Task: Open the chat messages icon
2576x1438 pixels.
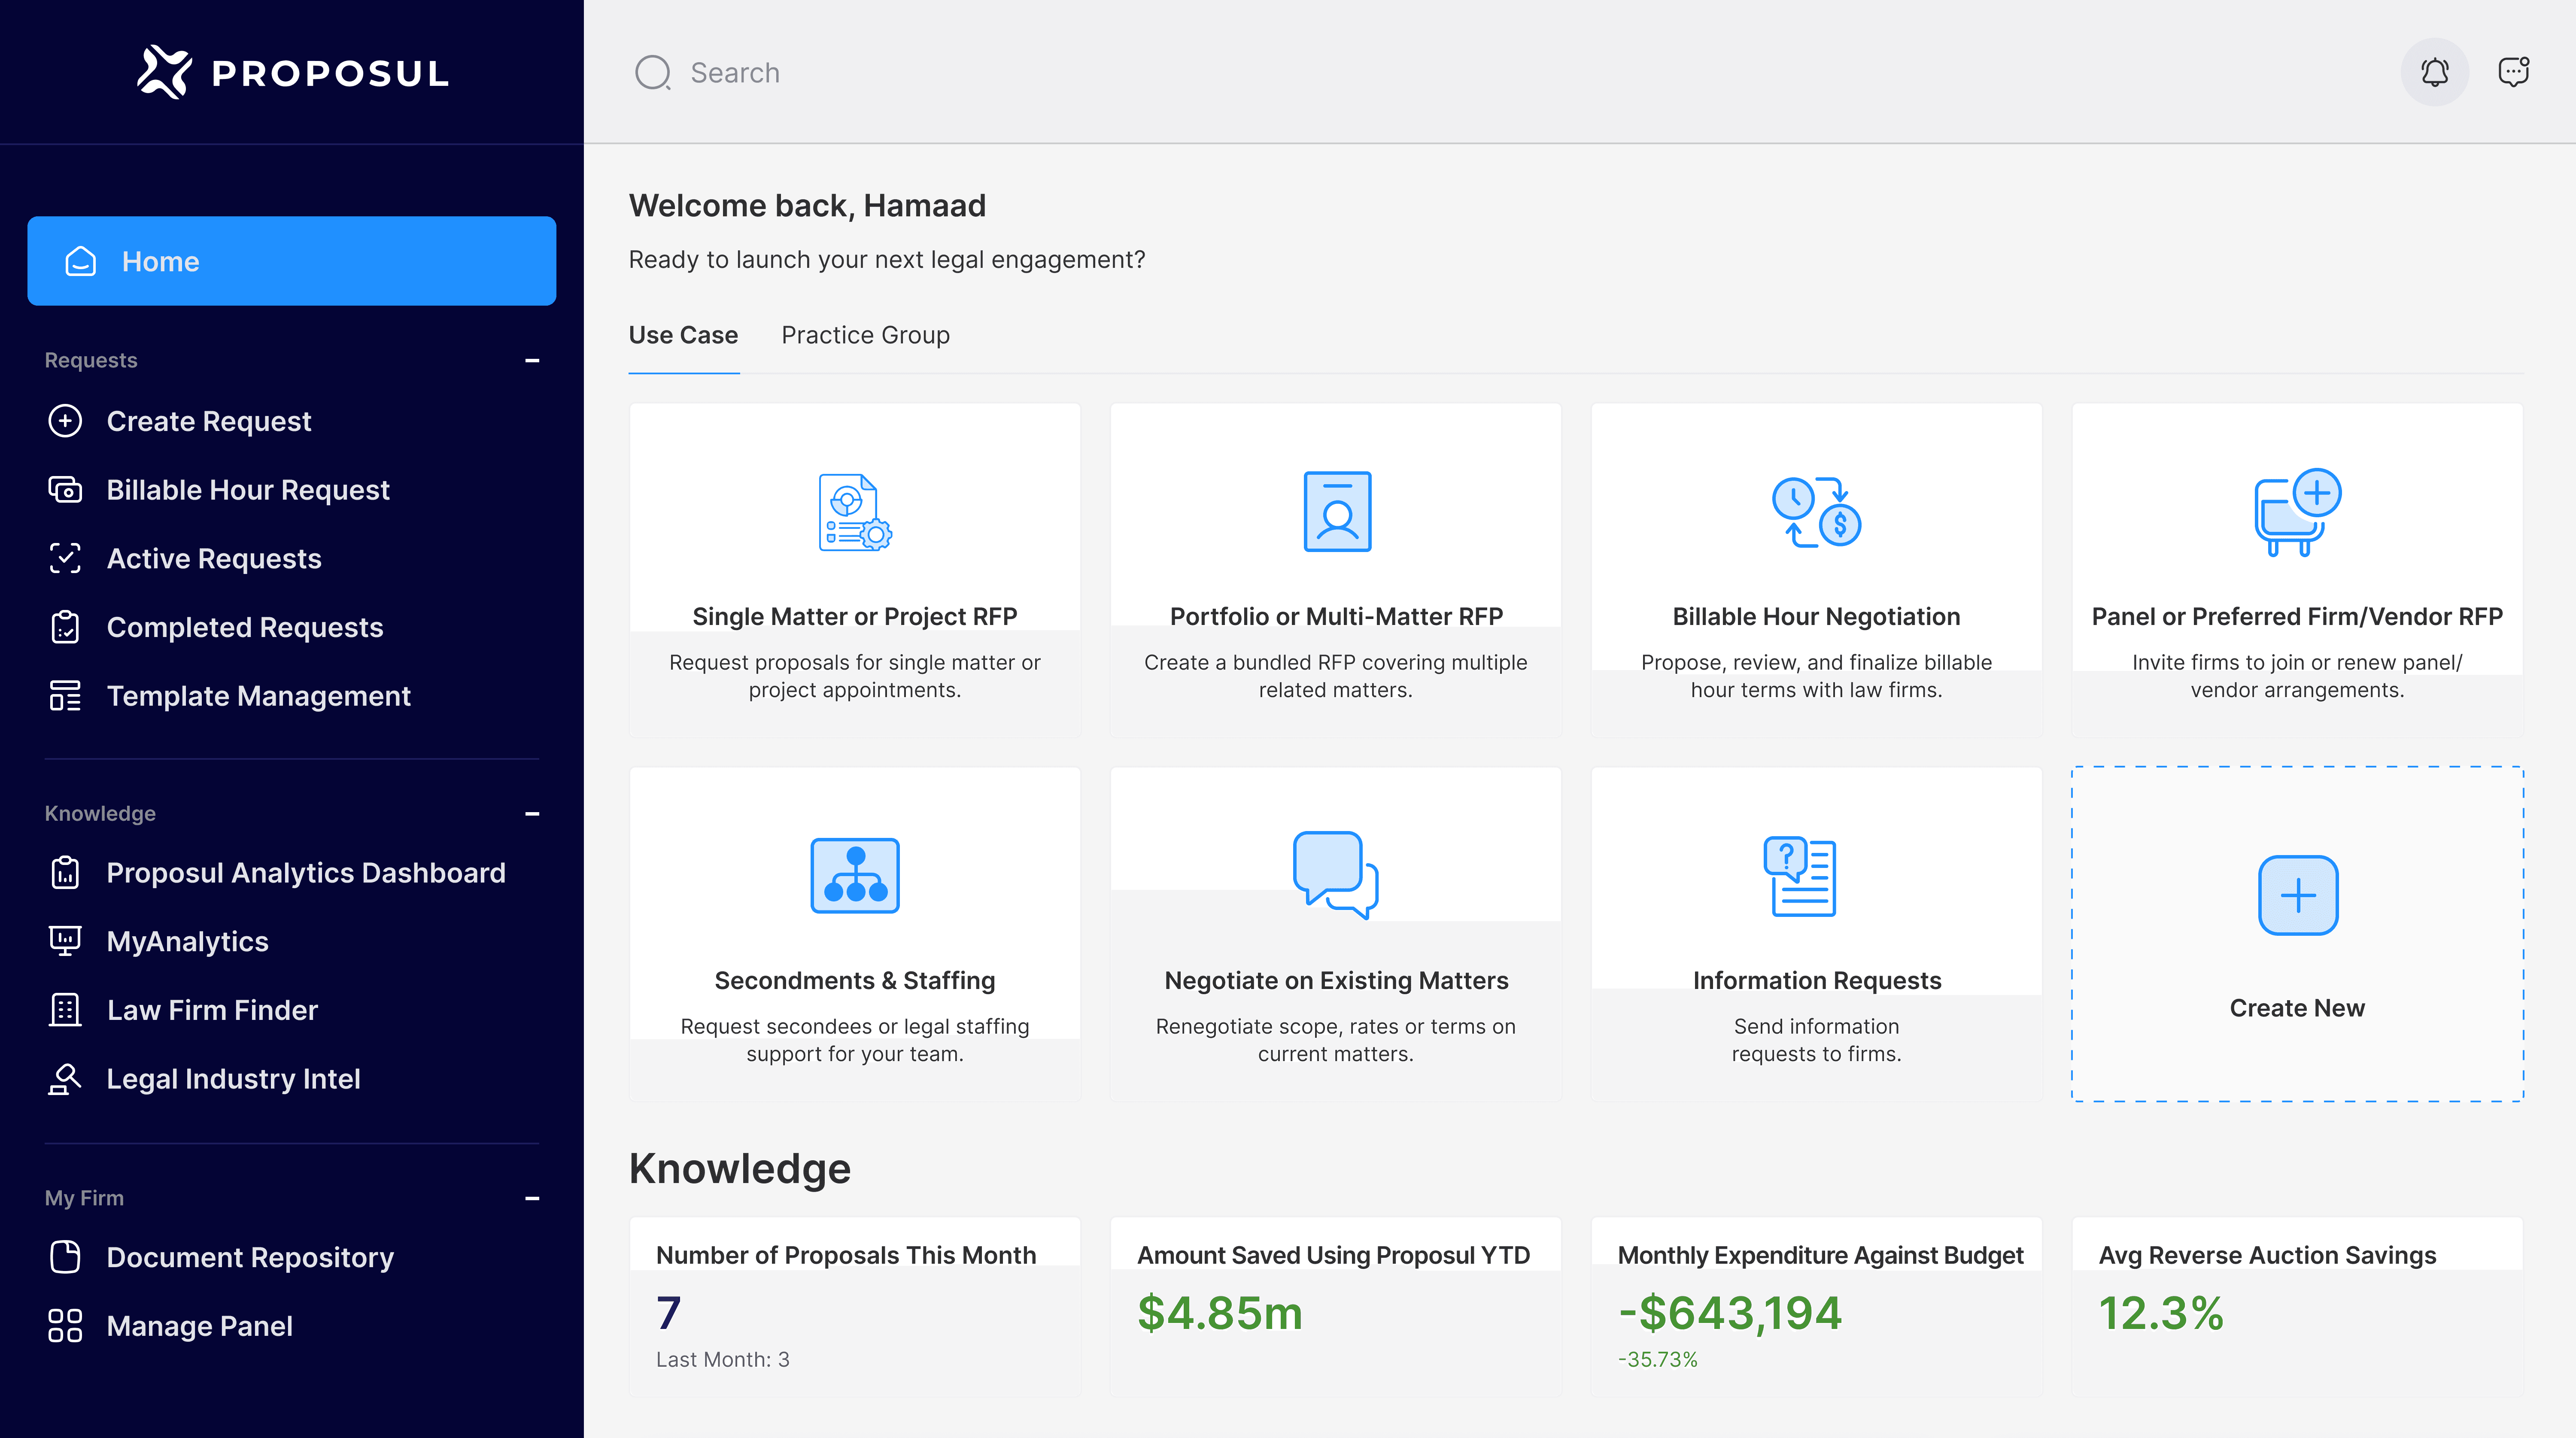Action: coord(2512,72)
